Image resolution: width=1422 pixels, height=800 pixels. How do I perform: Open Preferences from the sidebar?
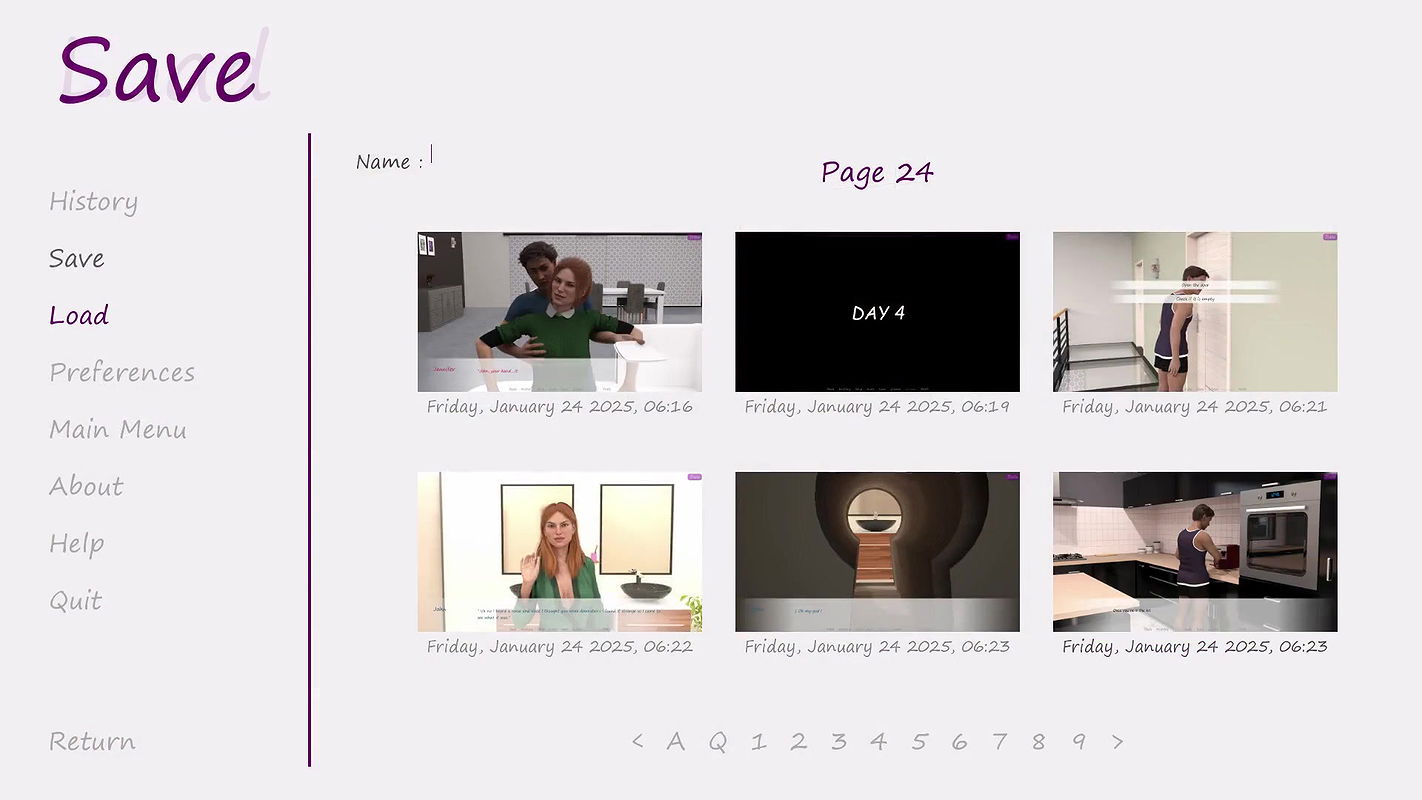coord(122,373)
